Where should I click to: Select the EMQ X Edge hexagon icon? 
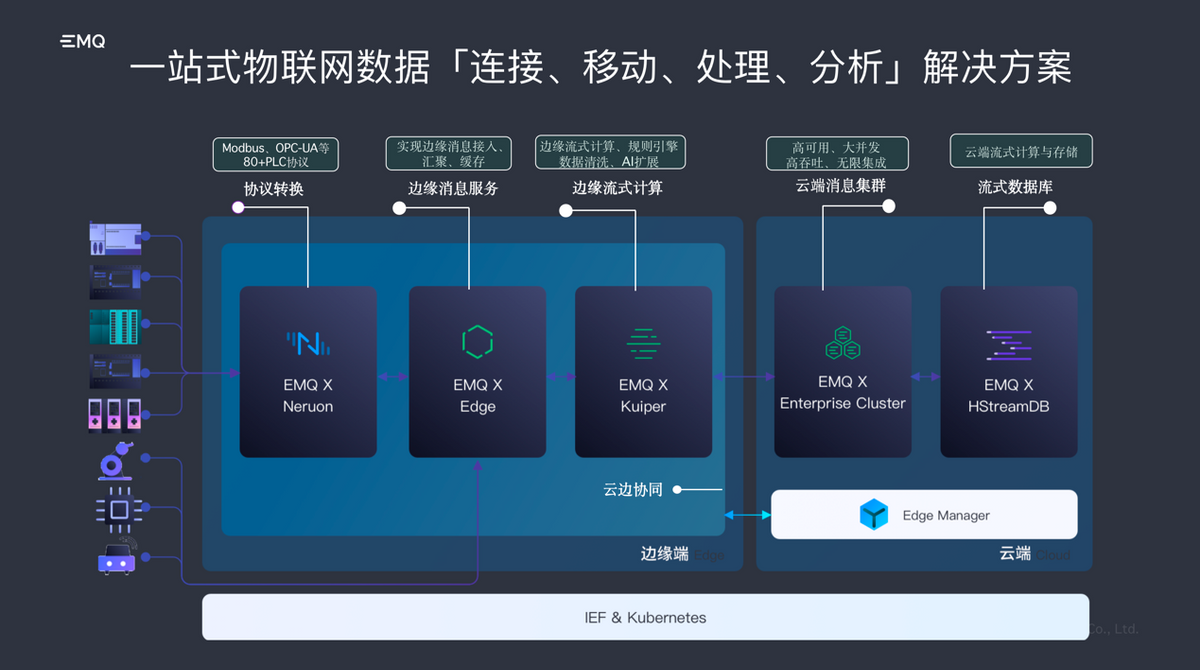pyautogui.click(x=477, y=342)
